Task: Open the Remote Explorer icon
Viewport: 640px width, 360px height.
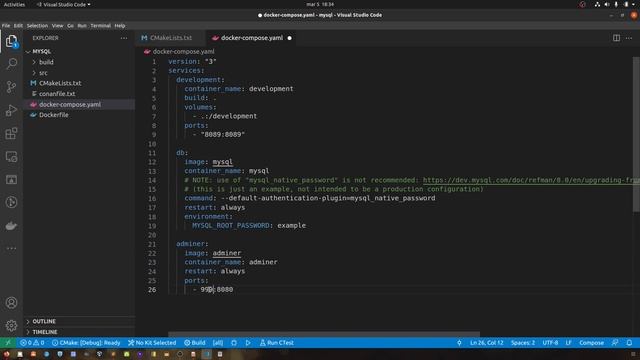Action: coord(11,157)
